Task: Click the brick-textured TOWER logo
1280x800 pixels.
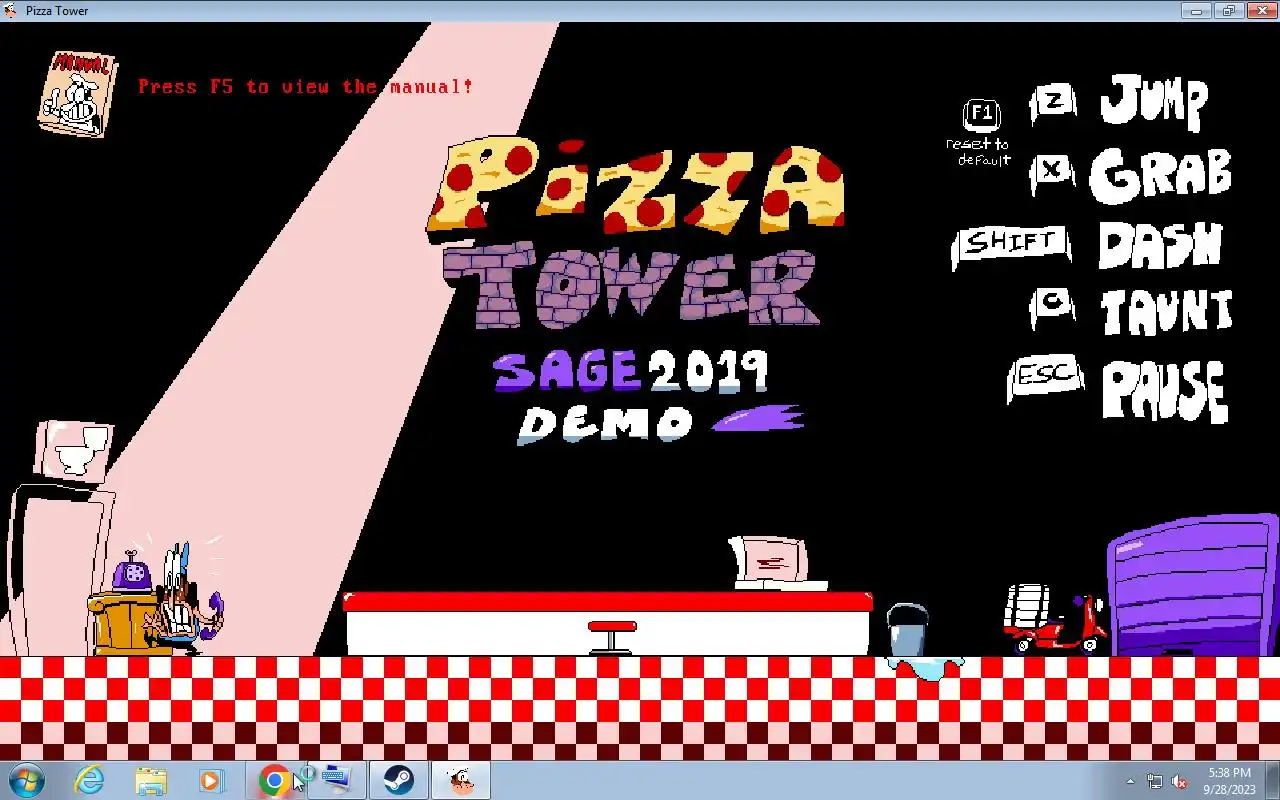Action: click(x=630, y=286)
